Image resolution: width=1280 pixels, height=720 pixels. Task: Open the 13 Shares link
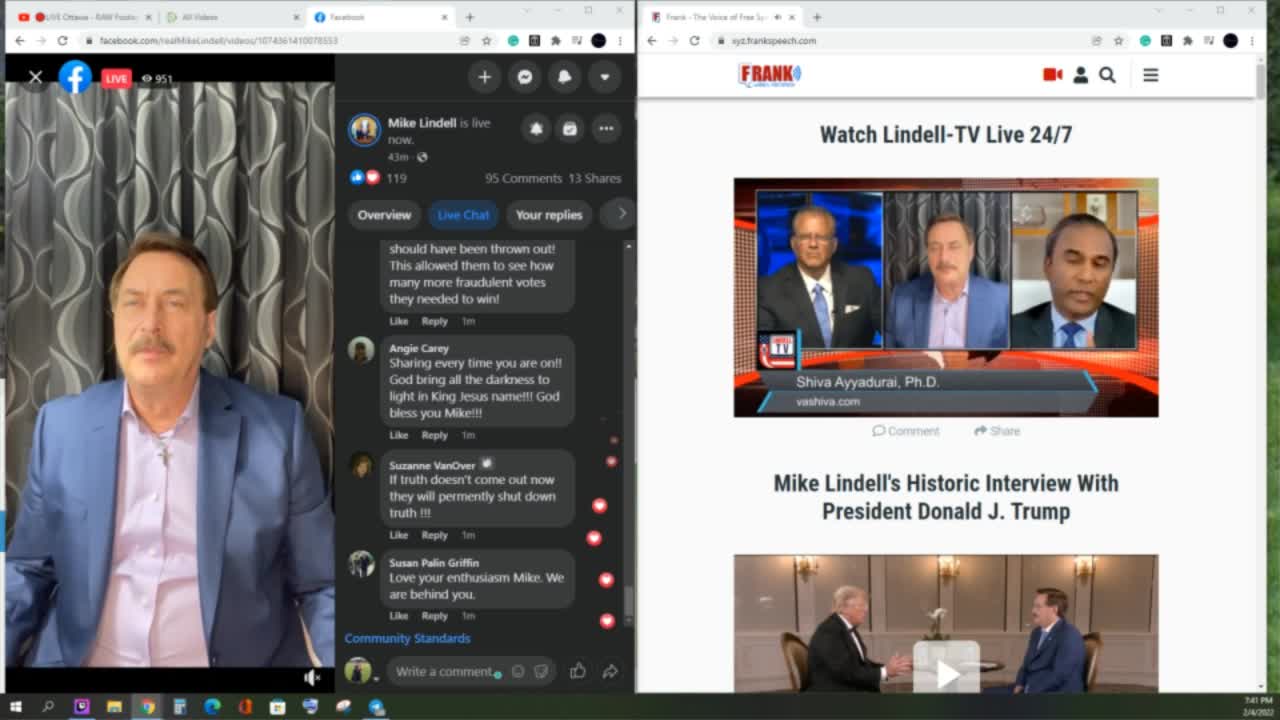click(x=595, y=178)
